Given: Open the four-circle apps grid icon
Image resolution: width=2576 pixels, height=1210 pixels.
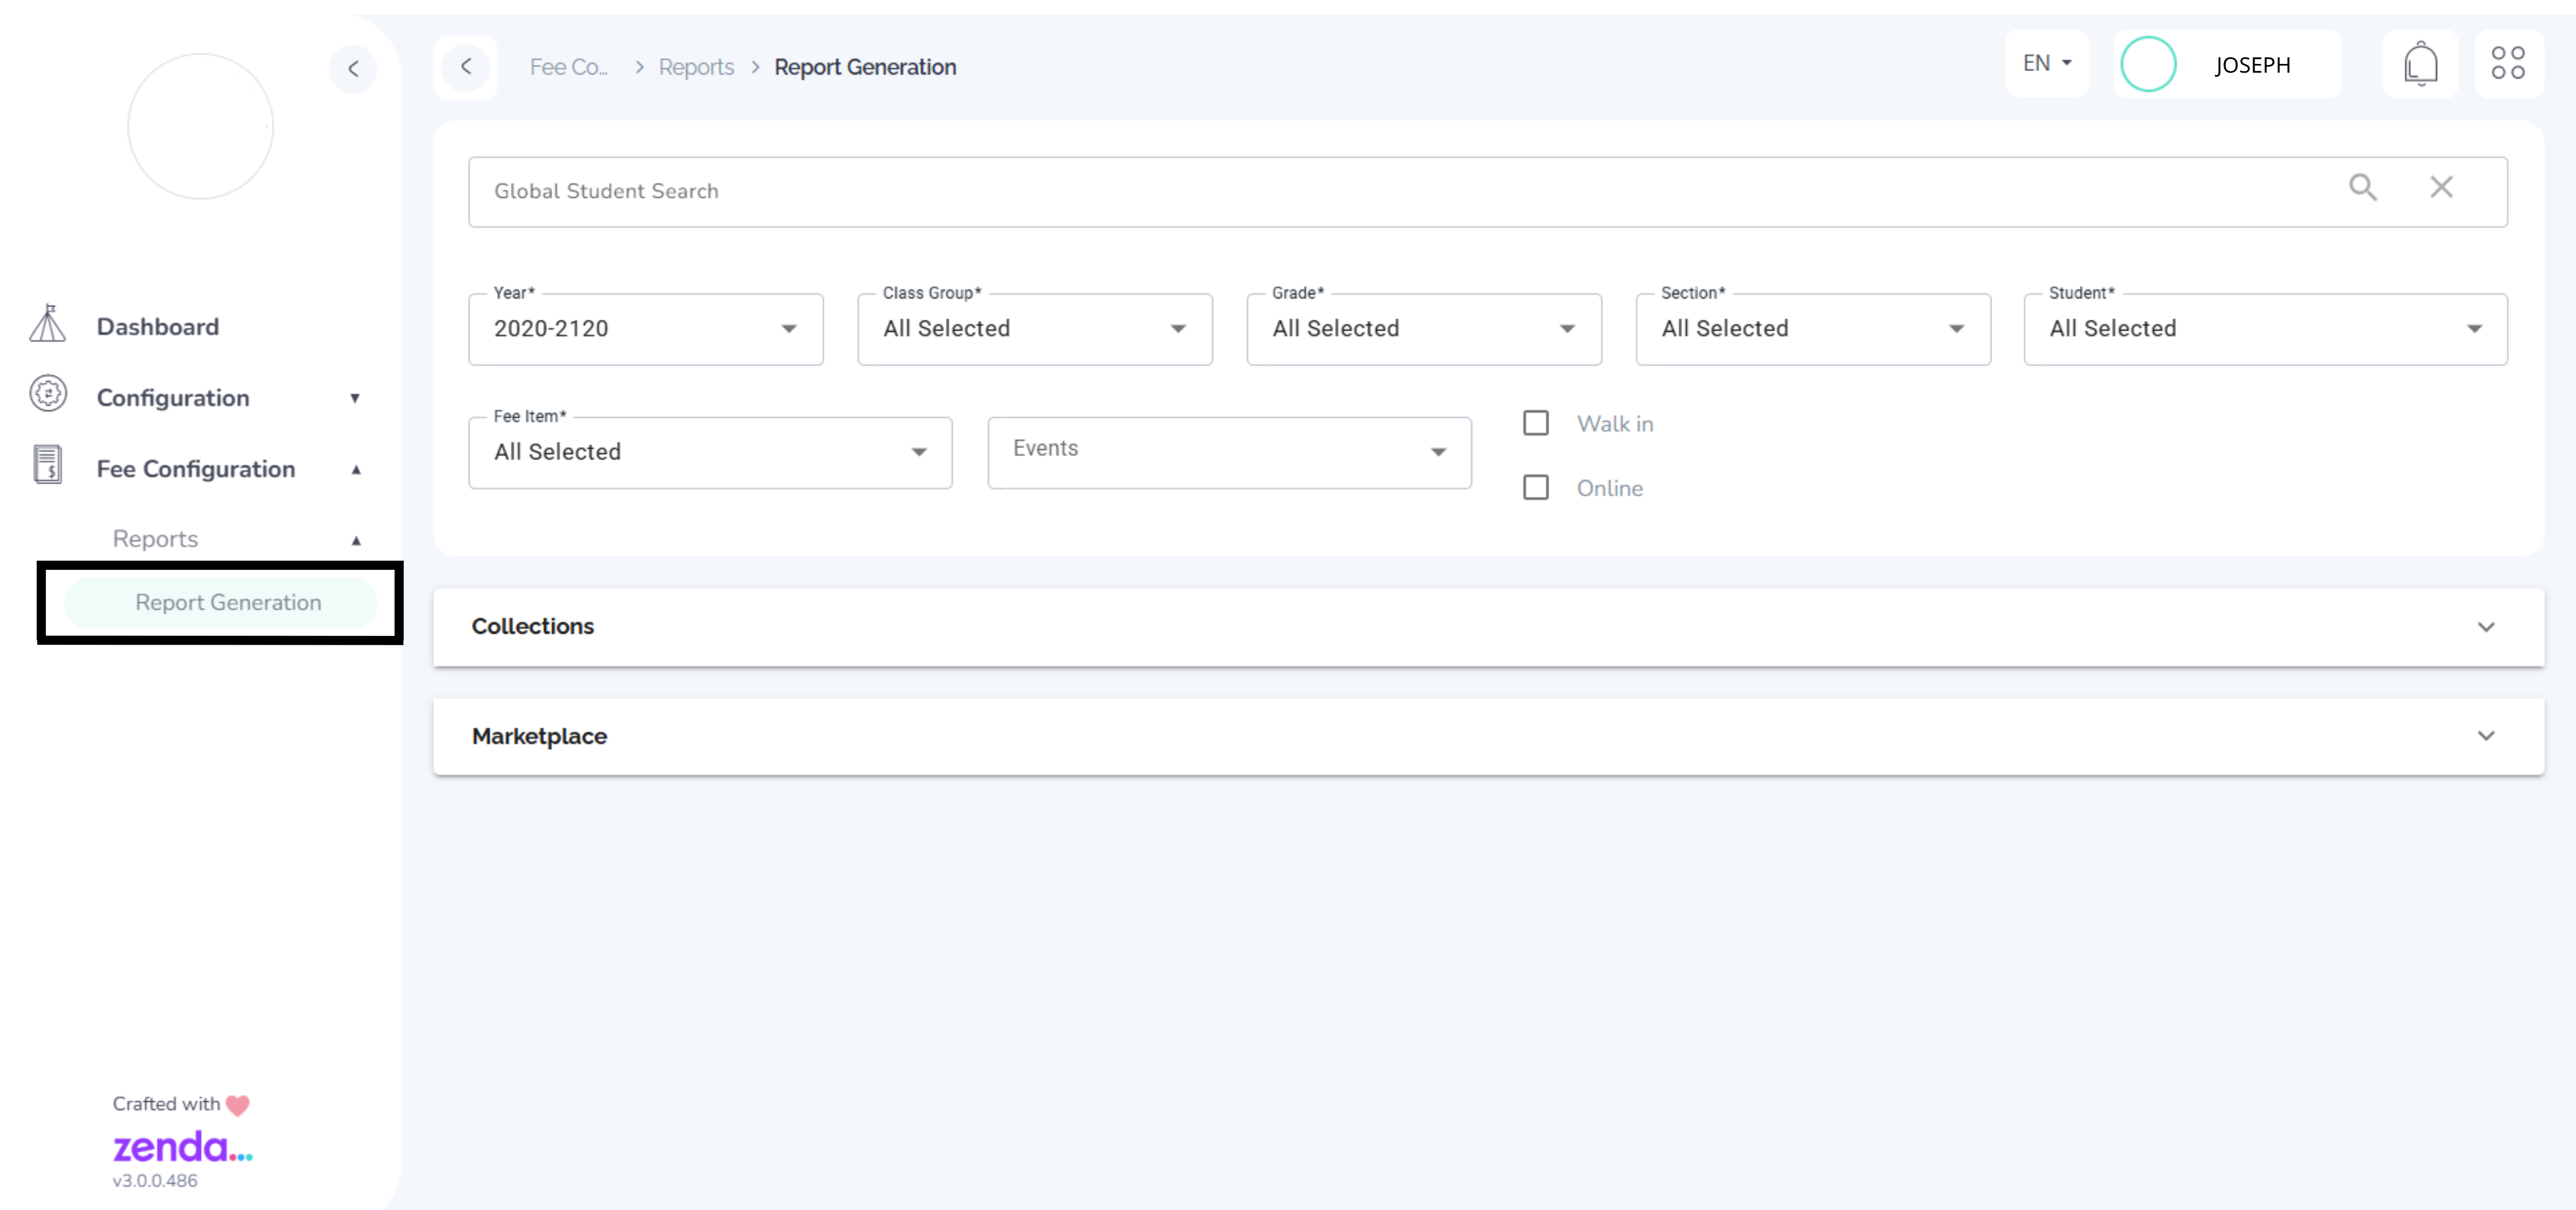Looking at the screenshot, I should coord(2508,64).
